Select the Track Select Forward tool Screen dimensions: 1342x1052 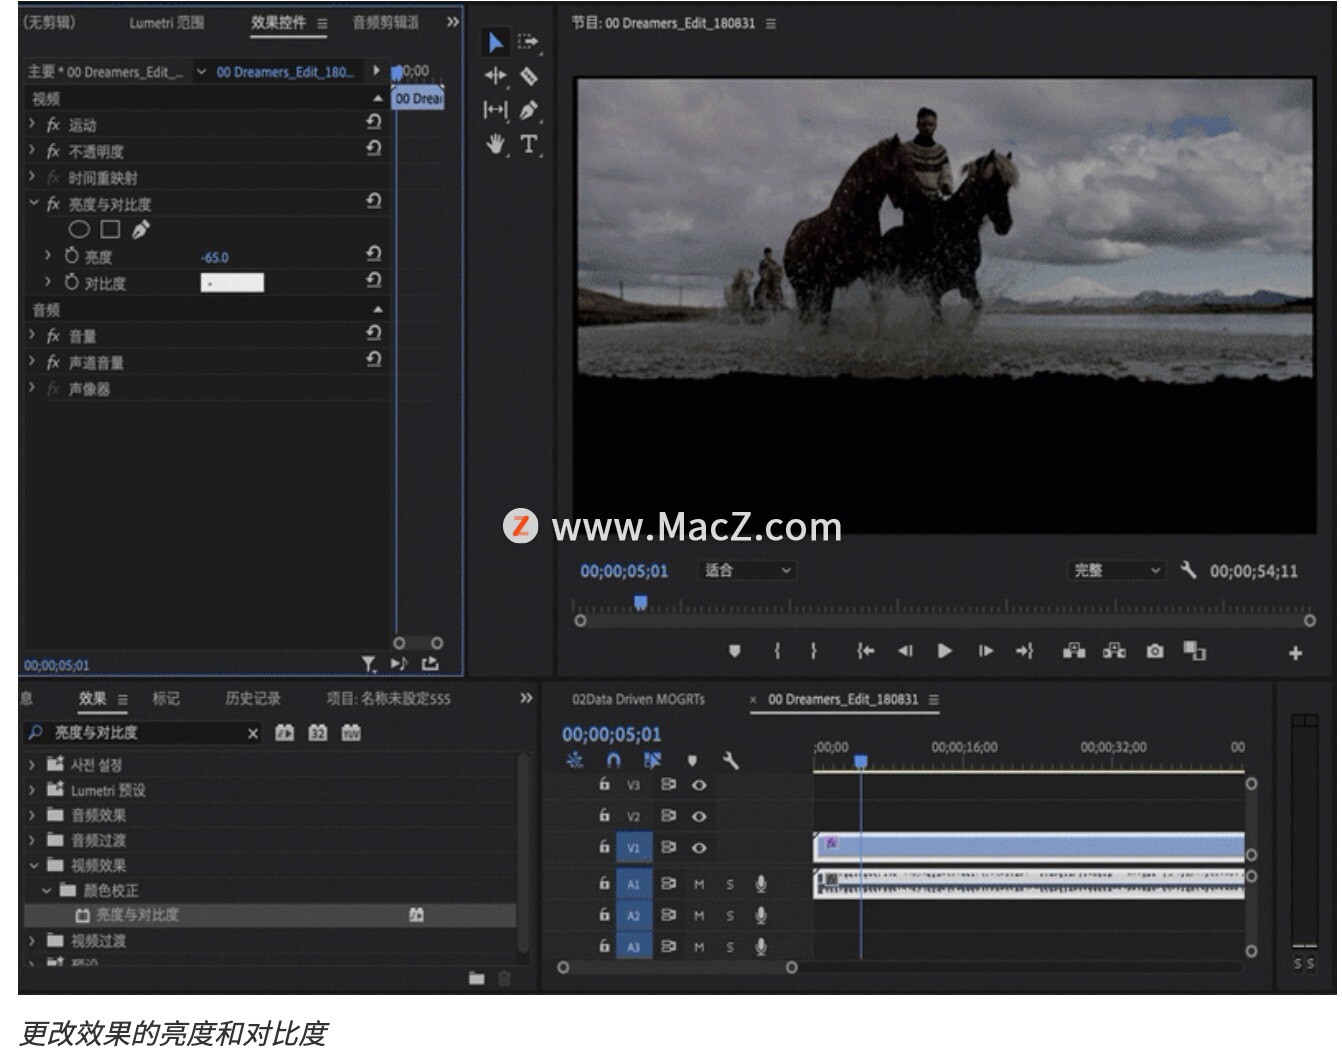(528, 42)
